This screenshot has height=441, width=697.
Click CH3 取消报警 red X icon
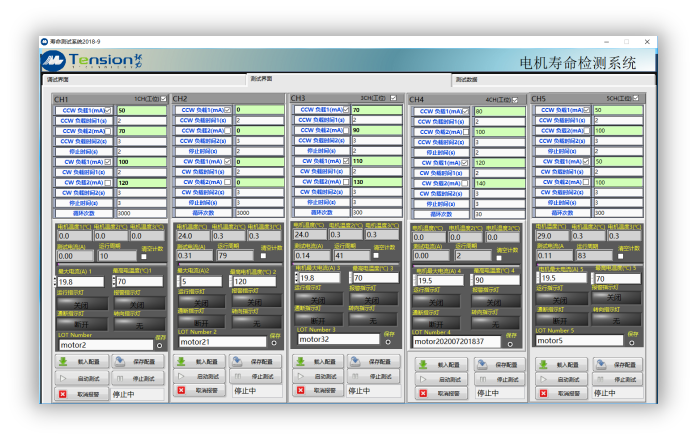[x=301, y=390]
